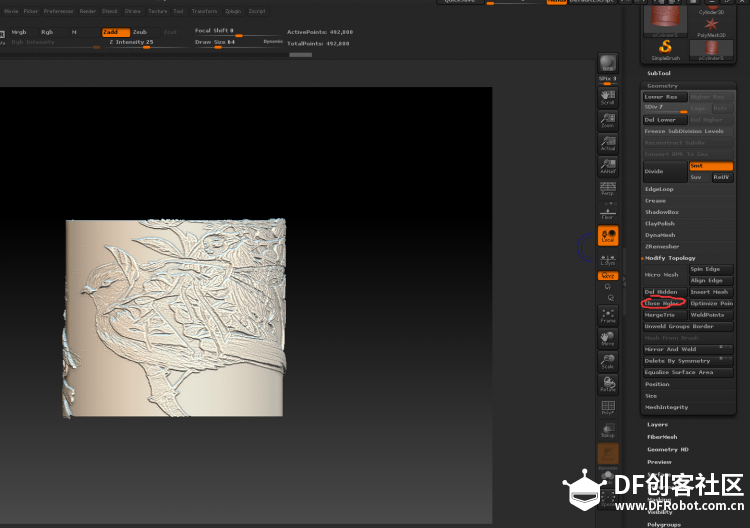Image resolution: width=750 pixels, height=528 pixels.
Task: Open the Texture menu
Action: pyautogui.click(x=157, y=11)
